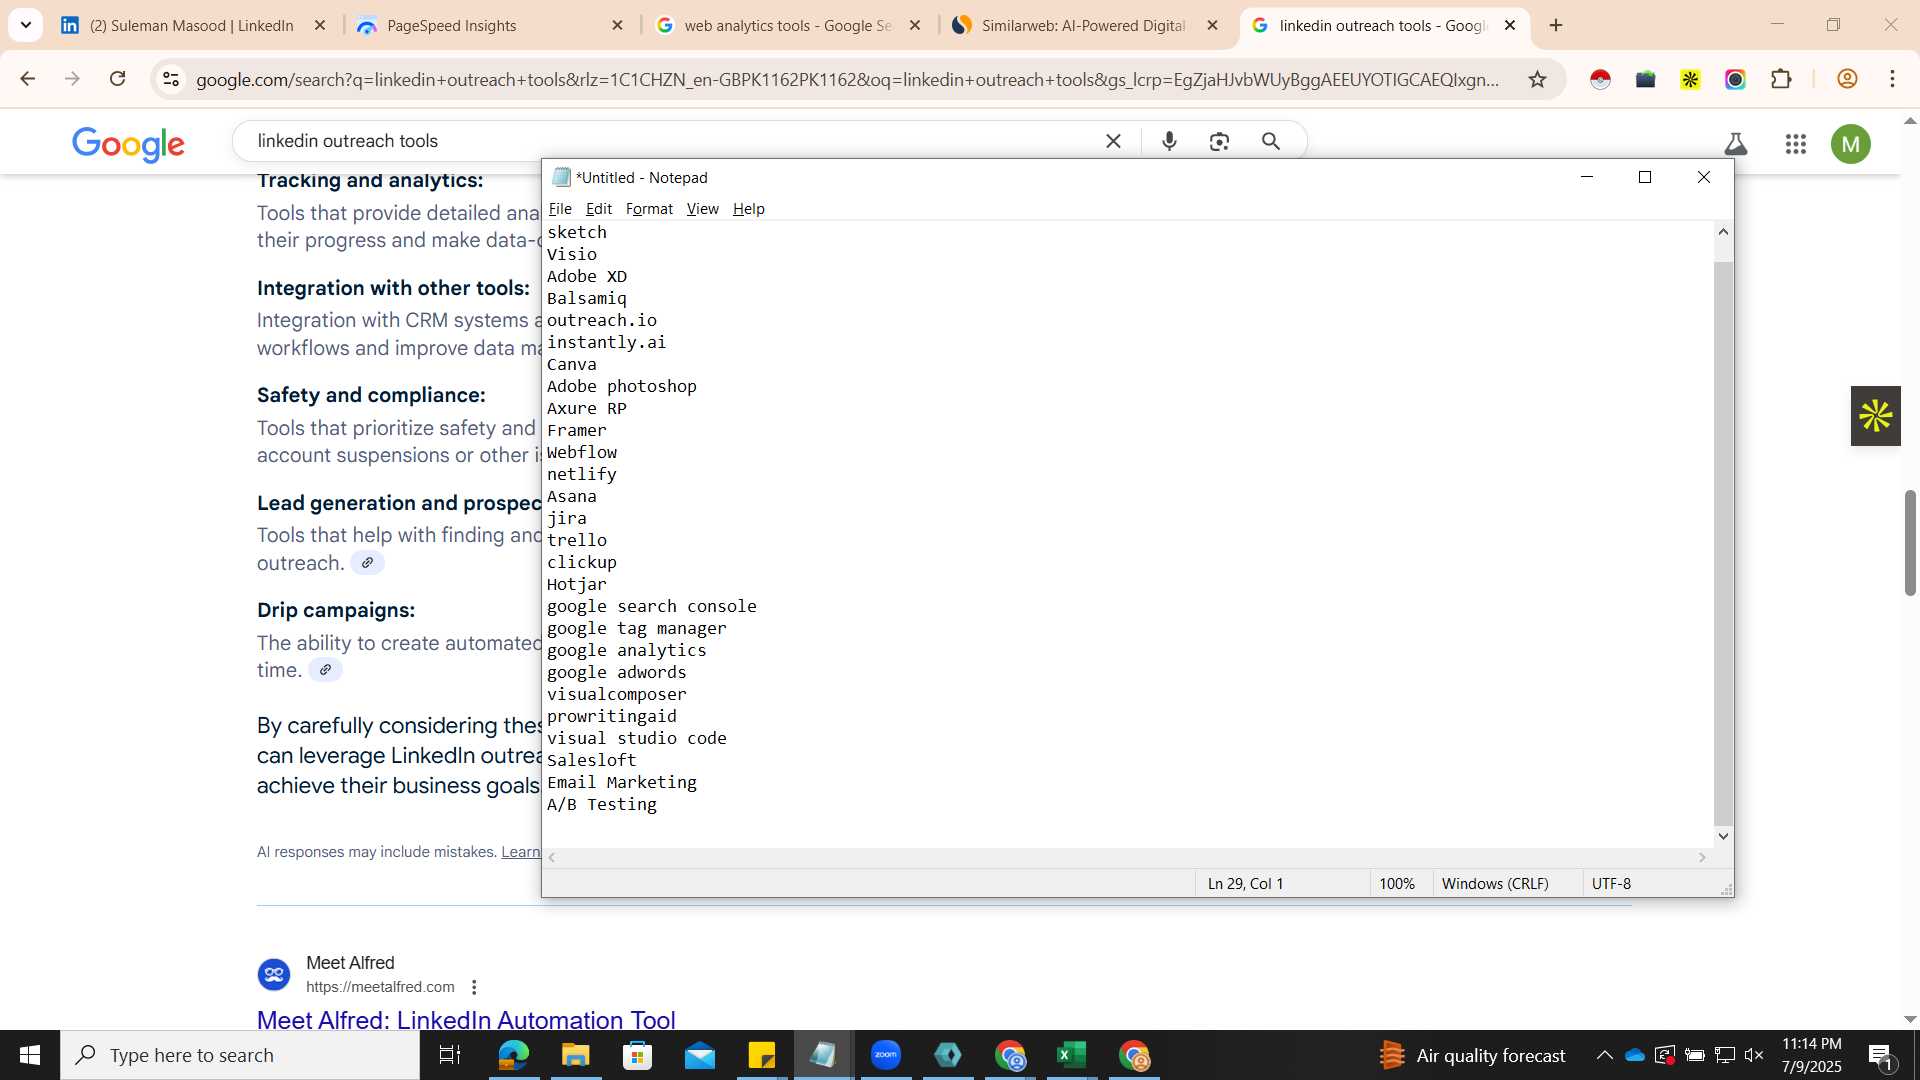Switch to the Suleman Masood LinkedIn tab

(x=192, y=25)
